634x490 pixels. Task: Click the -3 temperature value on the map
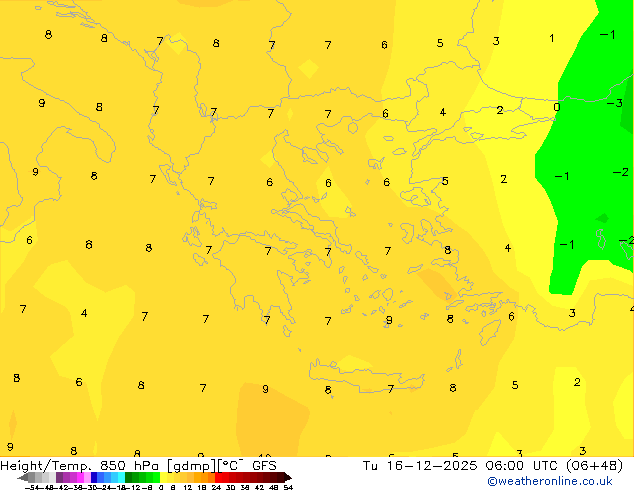(615, 103)
